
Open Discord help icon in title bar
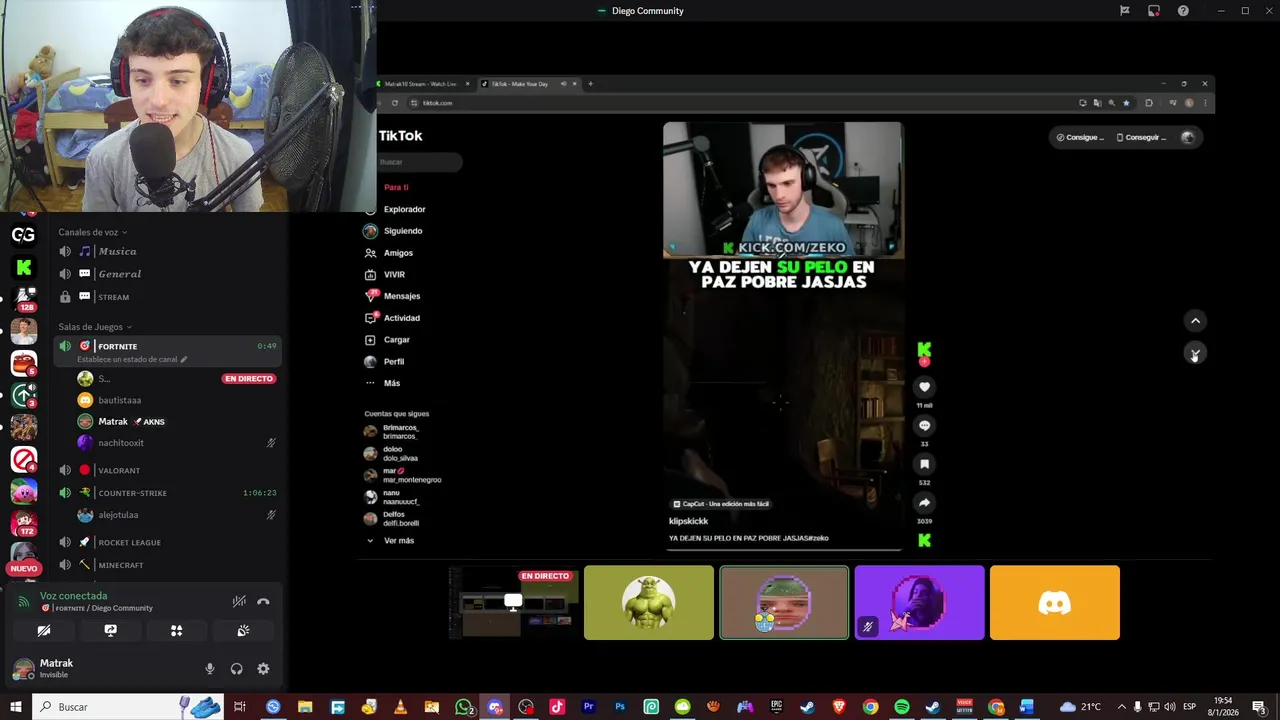[1183, 11]
